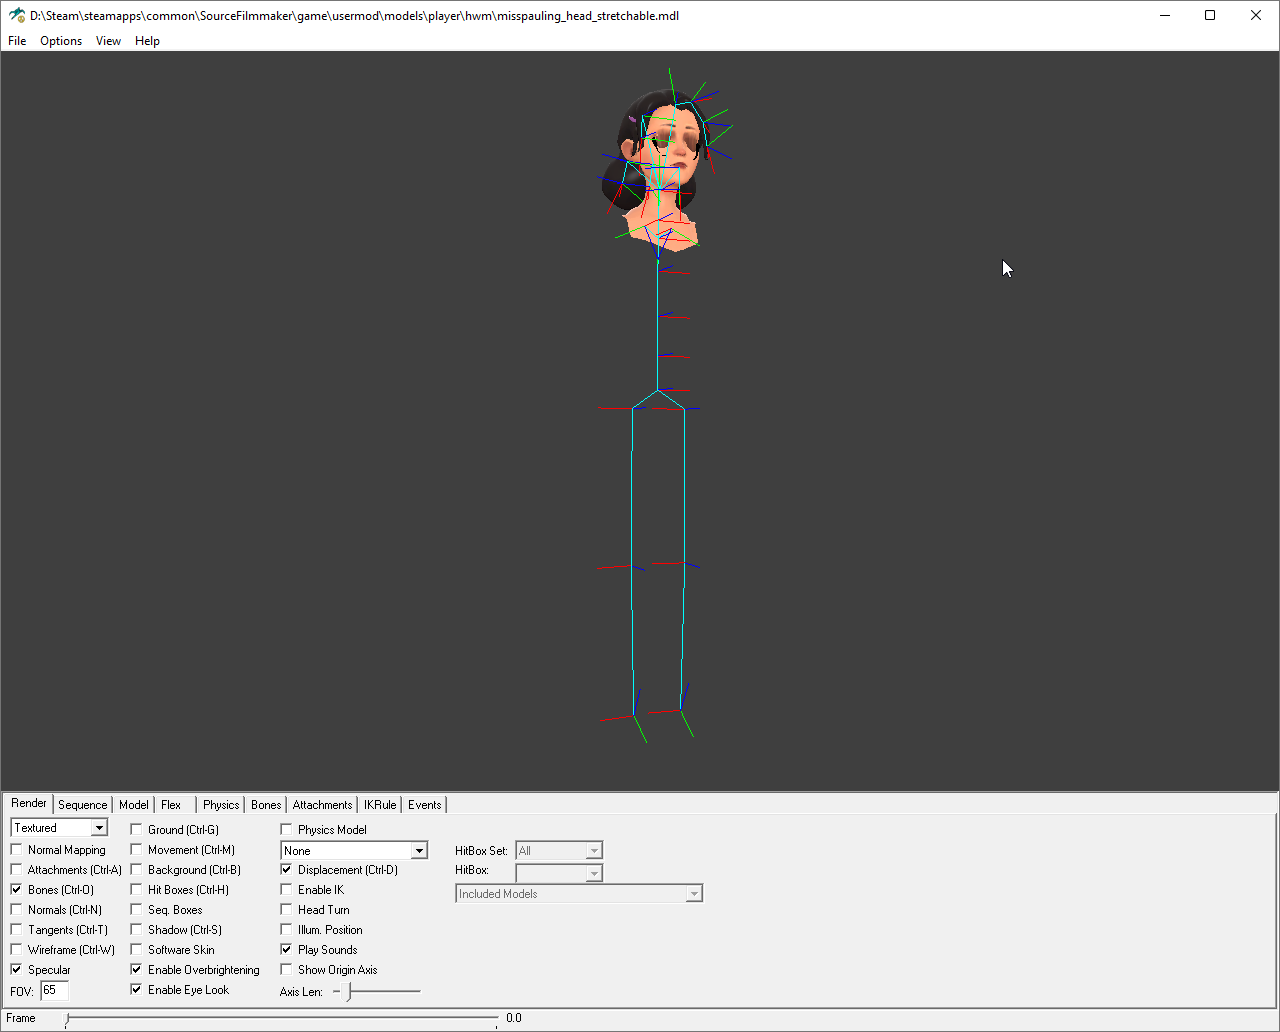Switch to the Model tab
The height and width of the screenshot is (1032, 1280).
click(x=133, y=805)
